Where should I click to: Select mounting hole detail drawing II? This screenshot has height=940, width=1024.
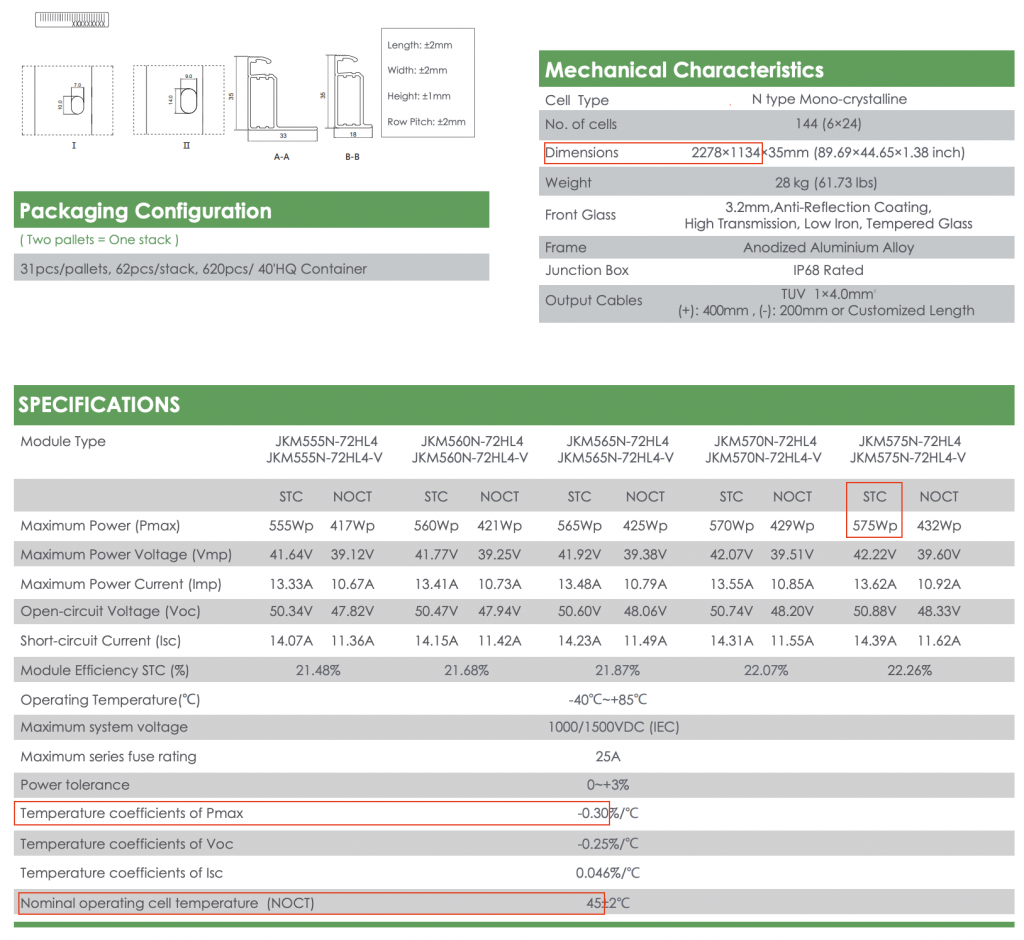pyautogui.click(x=178, y=100)
